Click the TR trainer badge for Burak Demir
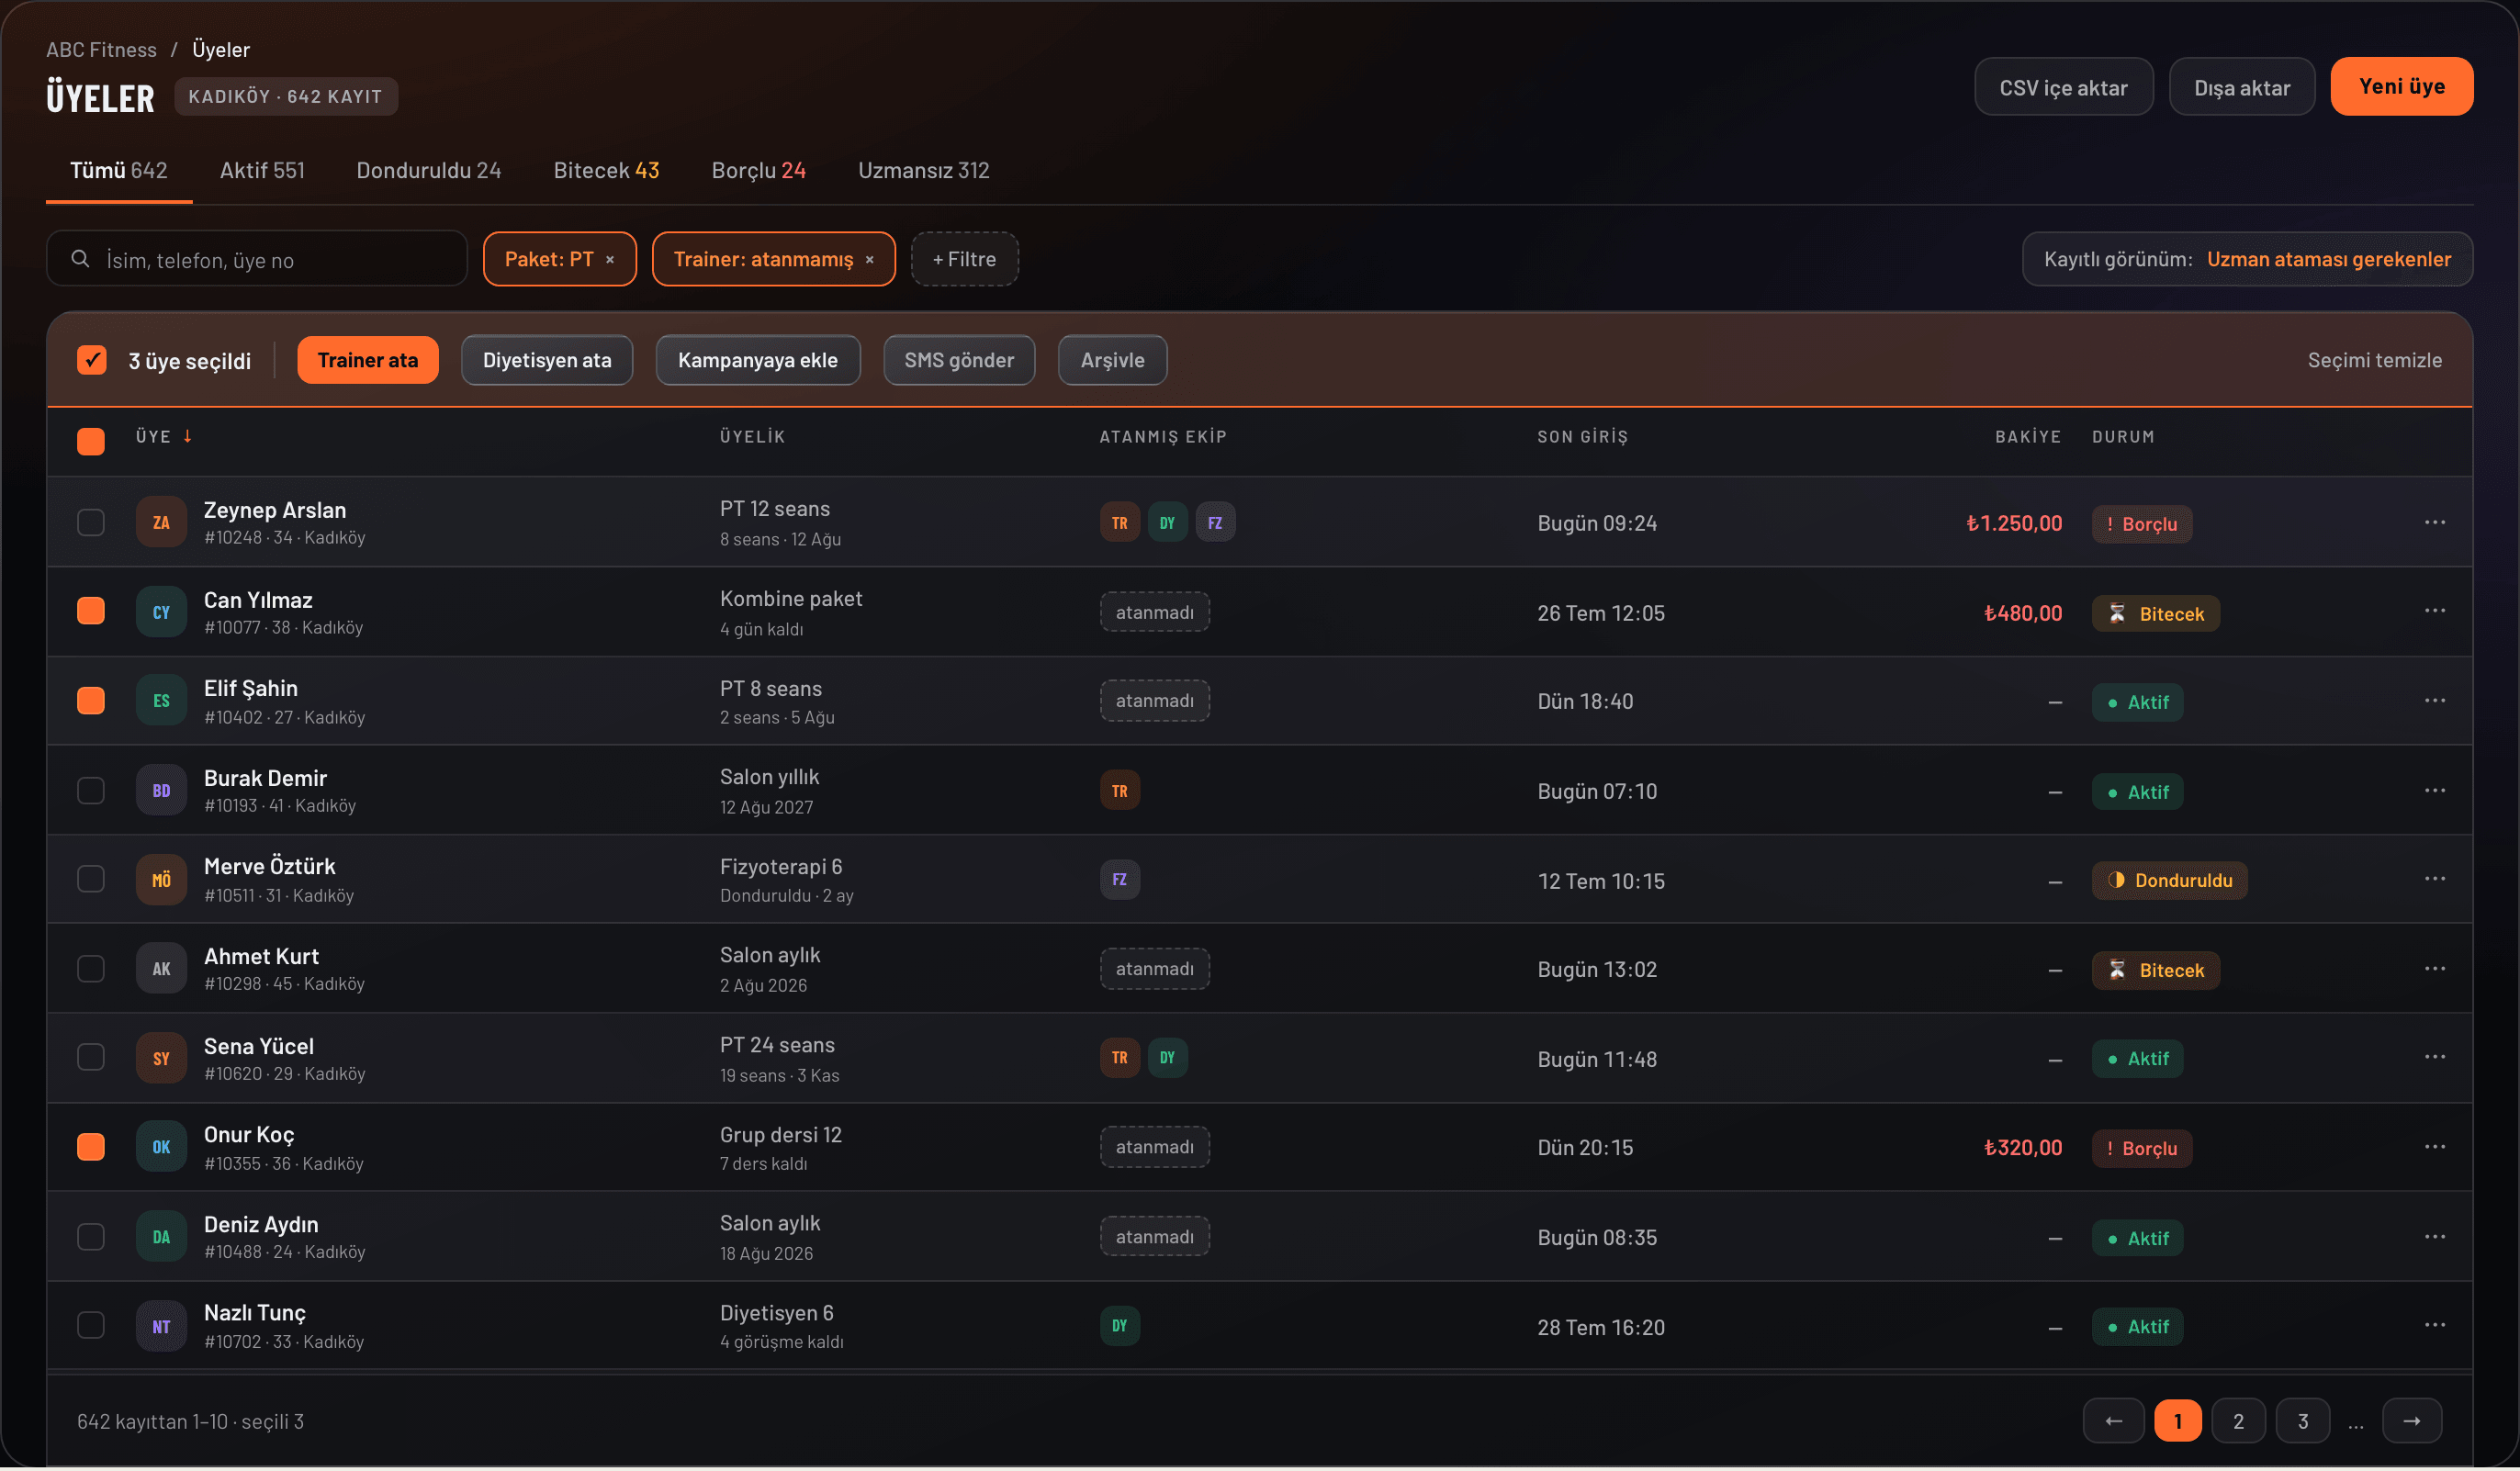Image resolution: width=2520 pixels, height=1471 pixels. (x=1120, y=791)
